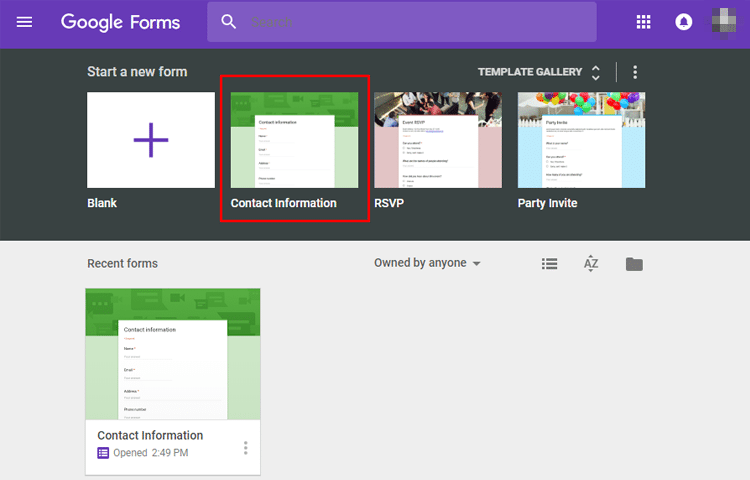
Task: Open the notifications bell
Action: tap(684, 22)
